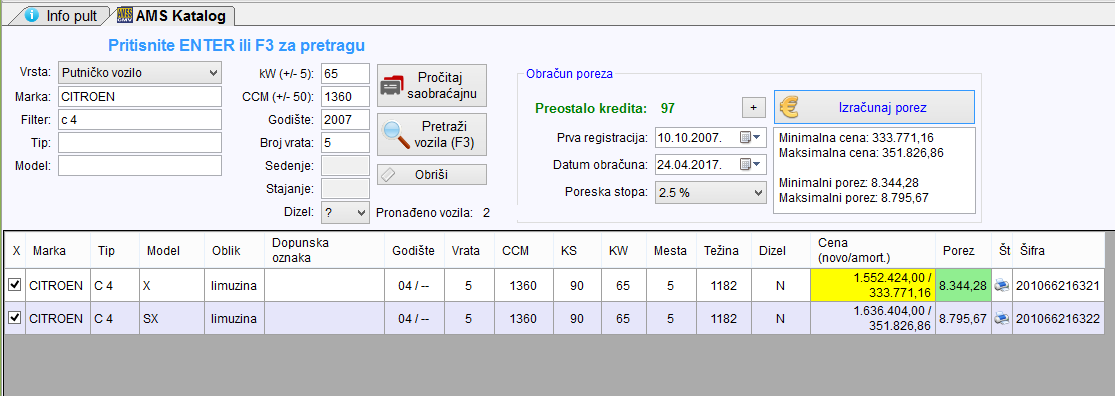The width and height of the screenshot is (1115, 396).
Task: Click the CCM field showing 1360
Action: 346,96
